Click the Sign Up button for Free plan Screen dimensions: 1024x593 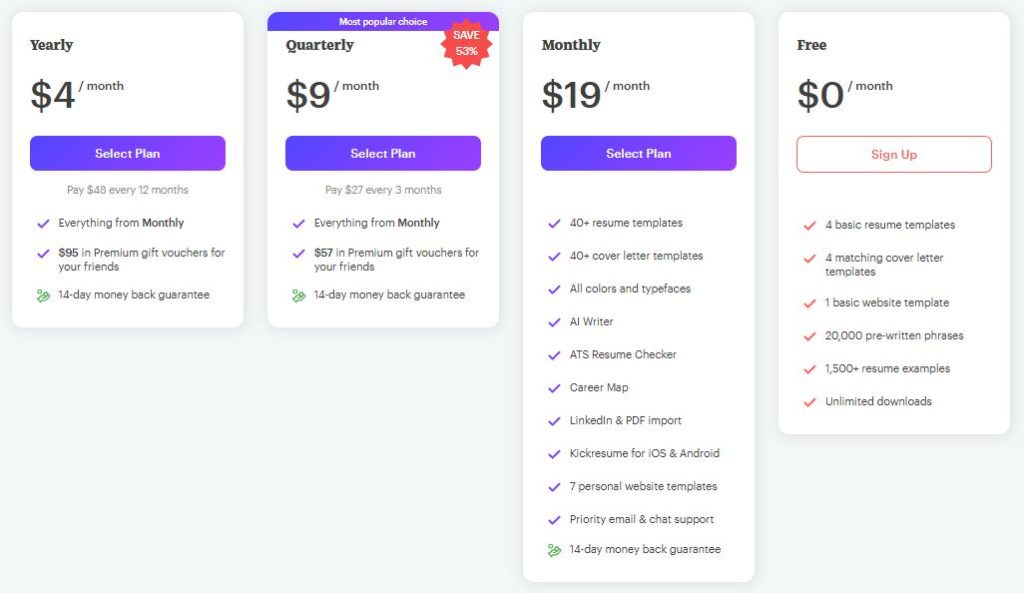[x=893, y=155]
